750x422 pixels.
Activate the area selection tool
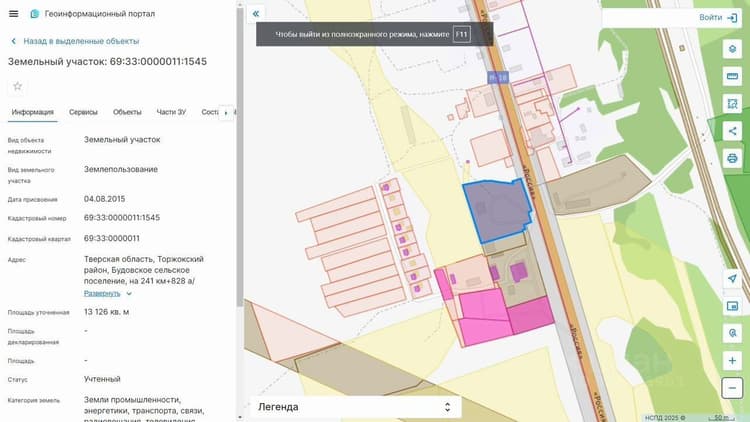[732, 104]
